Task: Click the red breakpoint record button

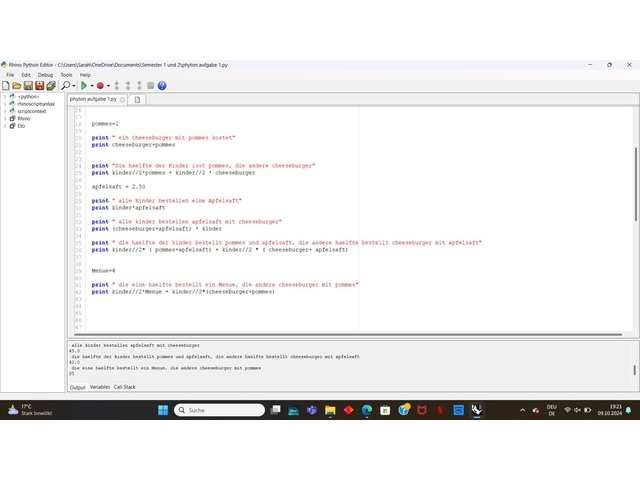Action: click(100, 86)
